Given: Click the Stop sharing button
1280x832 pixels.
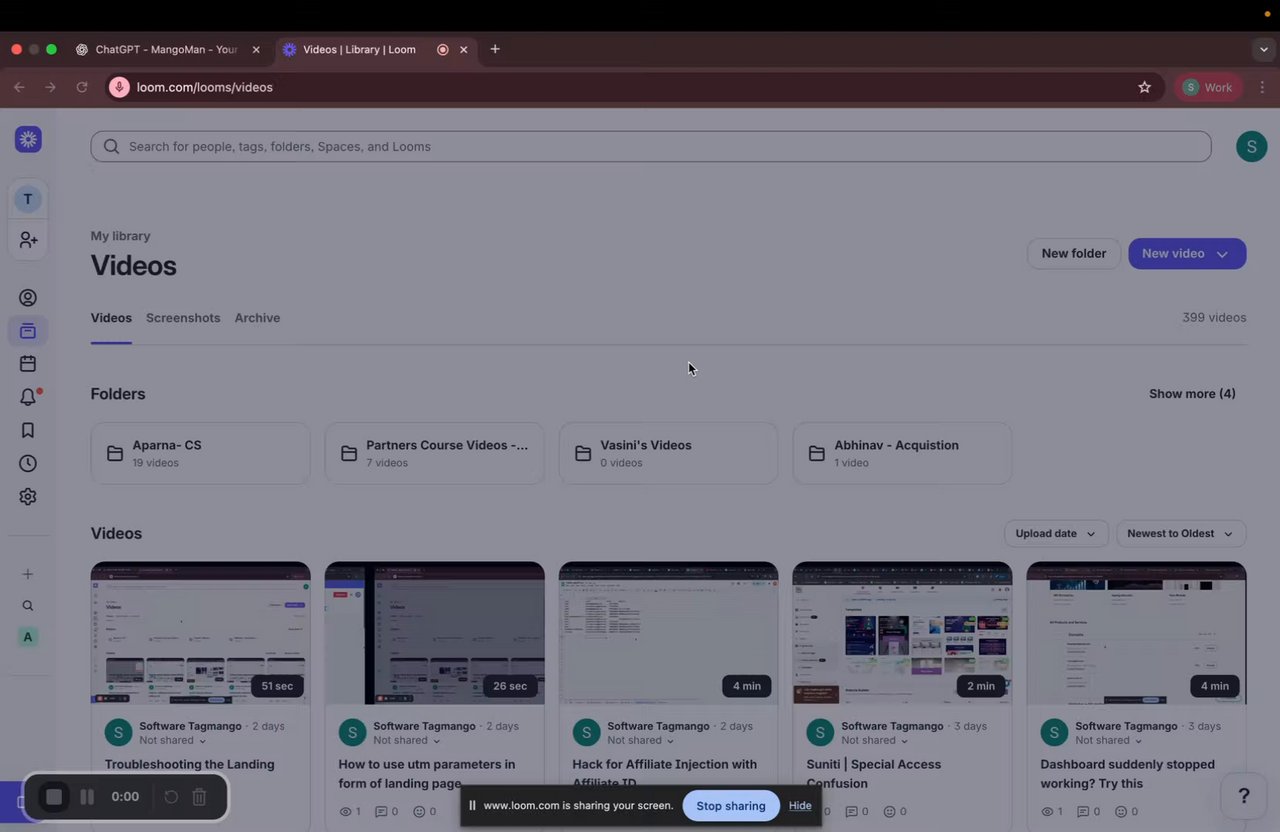Looking at the screenshot, I should coord(731,806).
